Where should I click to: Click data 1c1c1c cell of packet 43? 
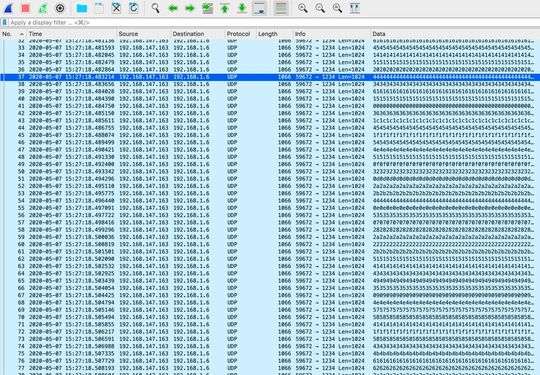click(x=454, y=121)
